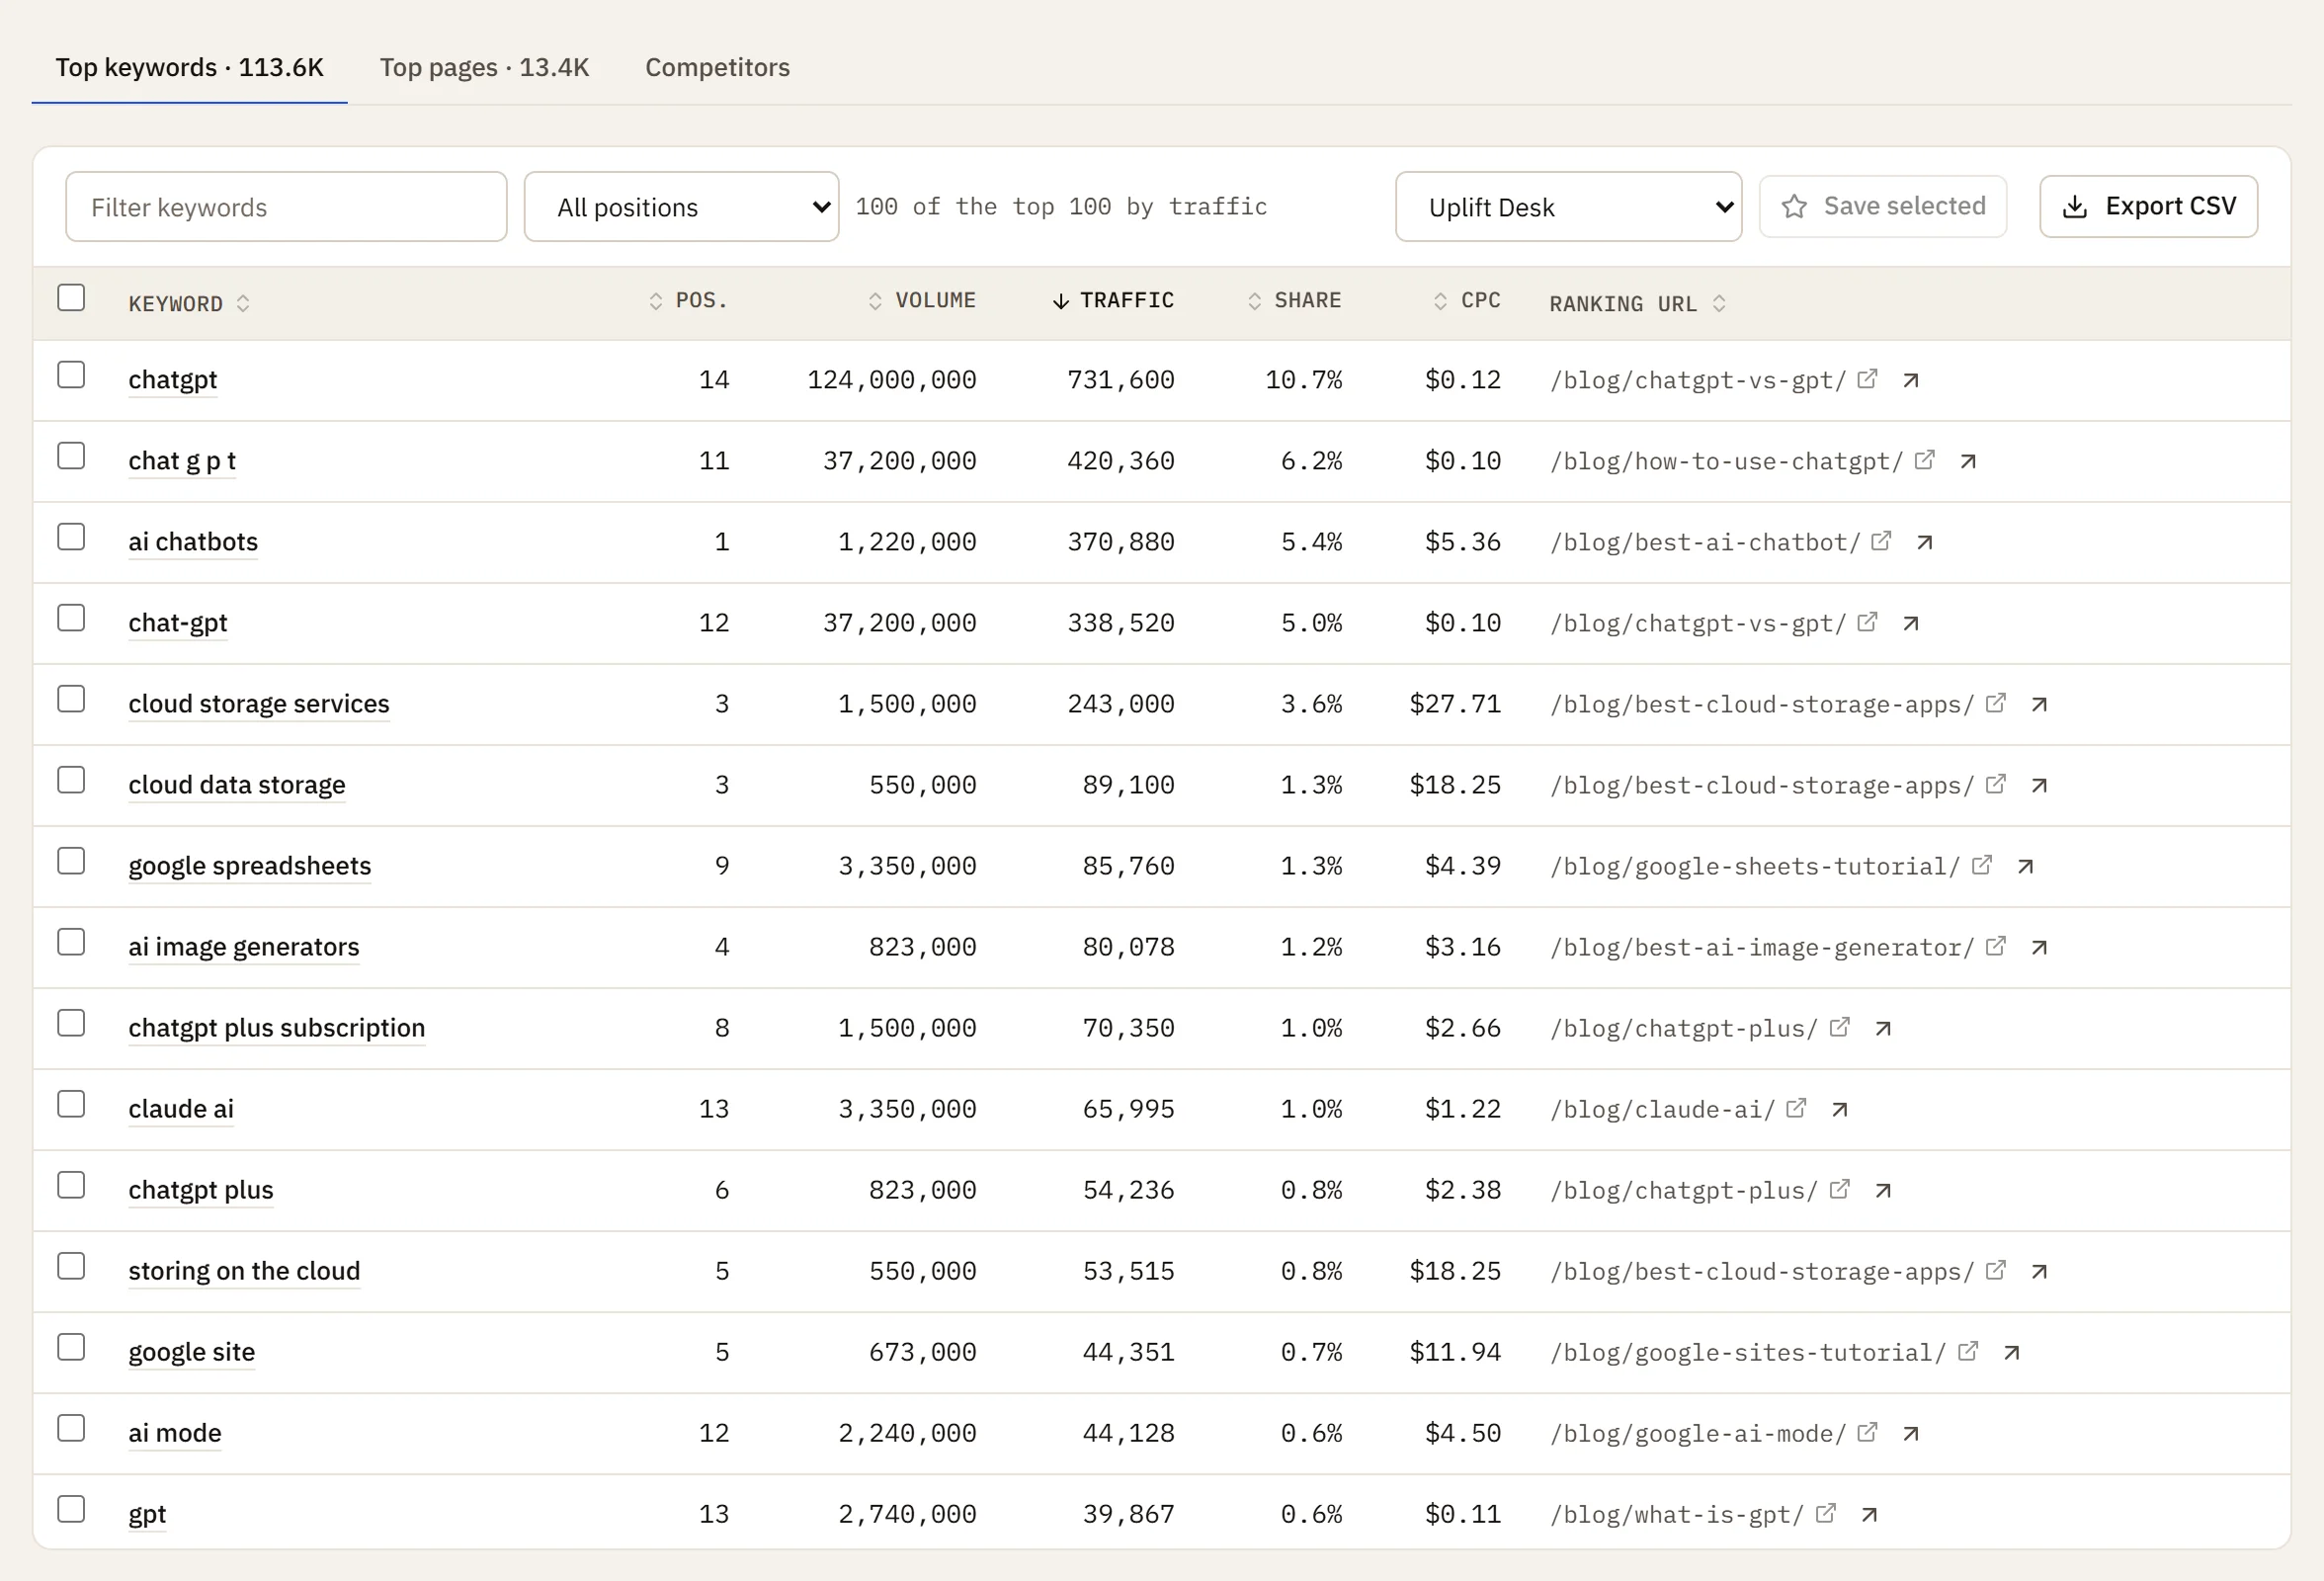Open external link icon for ai chatbots row
The width and height of the screenshot is (2324, 1581).
tap(1881, 541)
